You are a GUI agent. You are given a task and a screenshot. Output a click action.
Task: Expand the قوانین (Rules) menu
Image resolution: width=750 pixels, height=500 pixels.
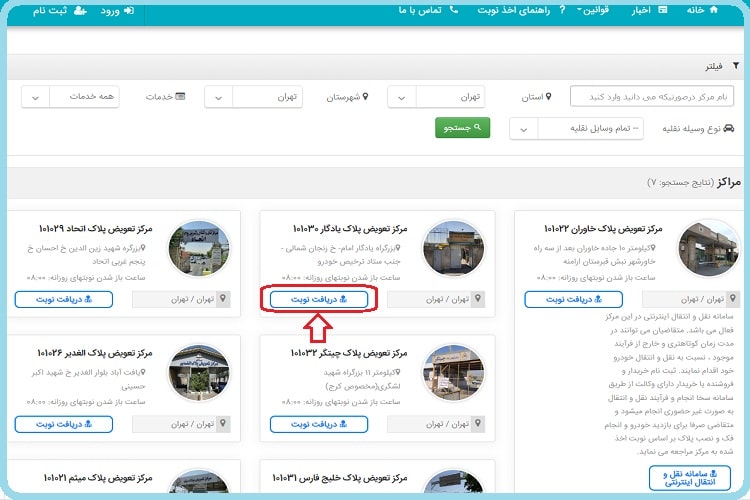(593, 10)
